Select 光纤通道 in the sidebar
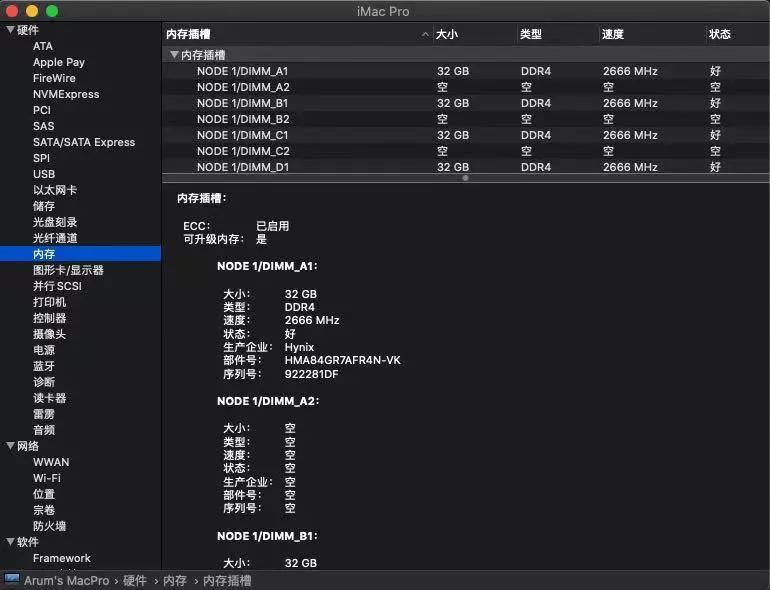This screenshot has width=770, height=590. [55, 238]
